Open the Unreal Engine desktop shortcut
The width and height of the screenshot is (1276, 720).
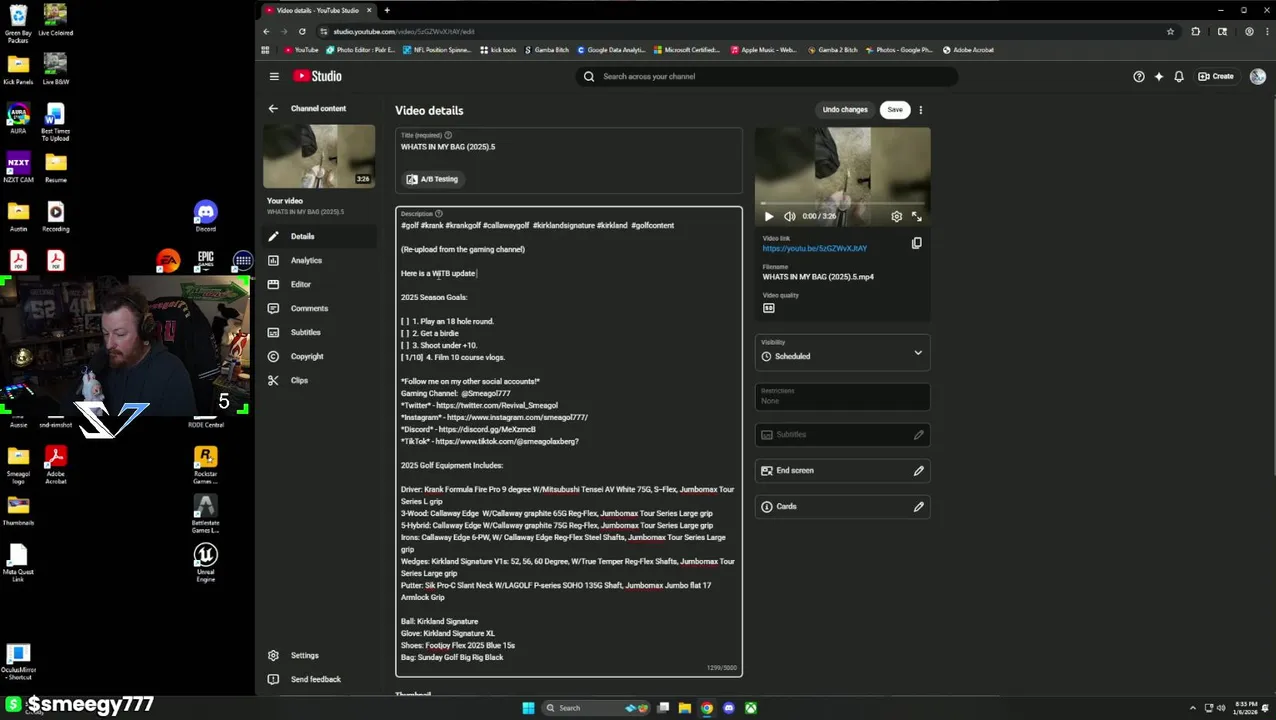point(205,563)
